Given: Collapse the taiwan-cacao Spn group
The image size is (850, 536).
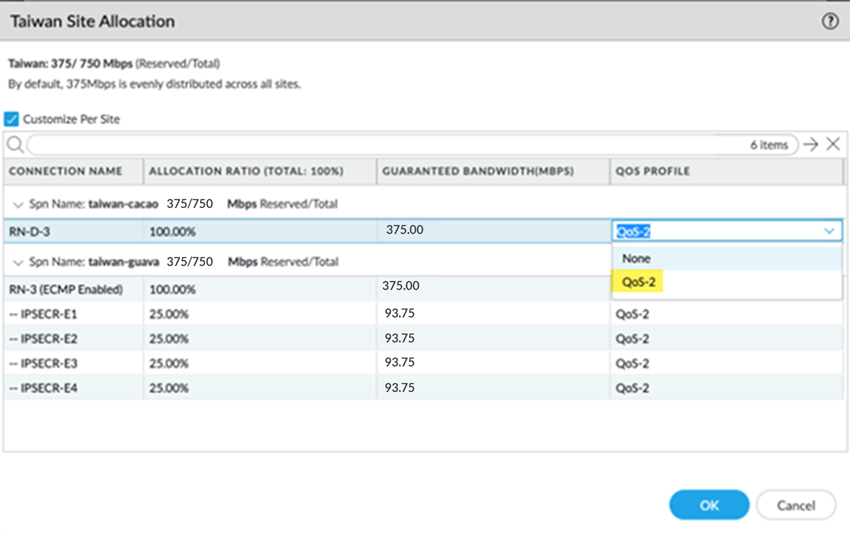Looking at the screenshot, I should pos(17,204).
